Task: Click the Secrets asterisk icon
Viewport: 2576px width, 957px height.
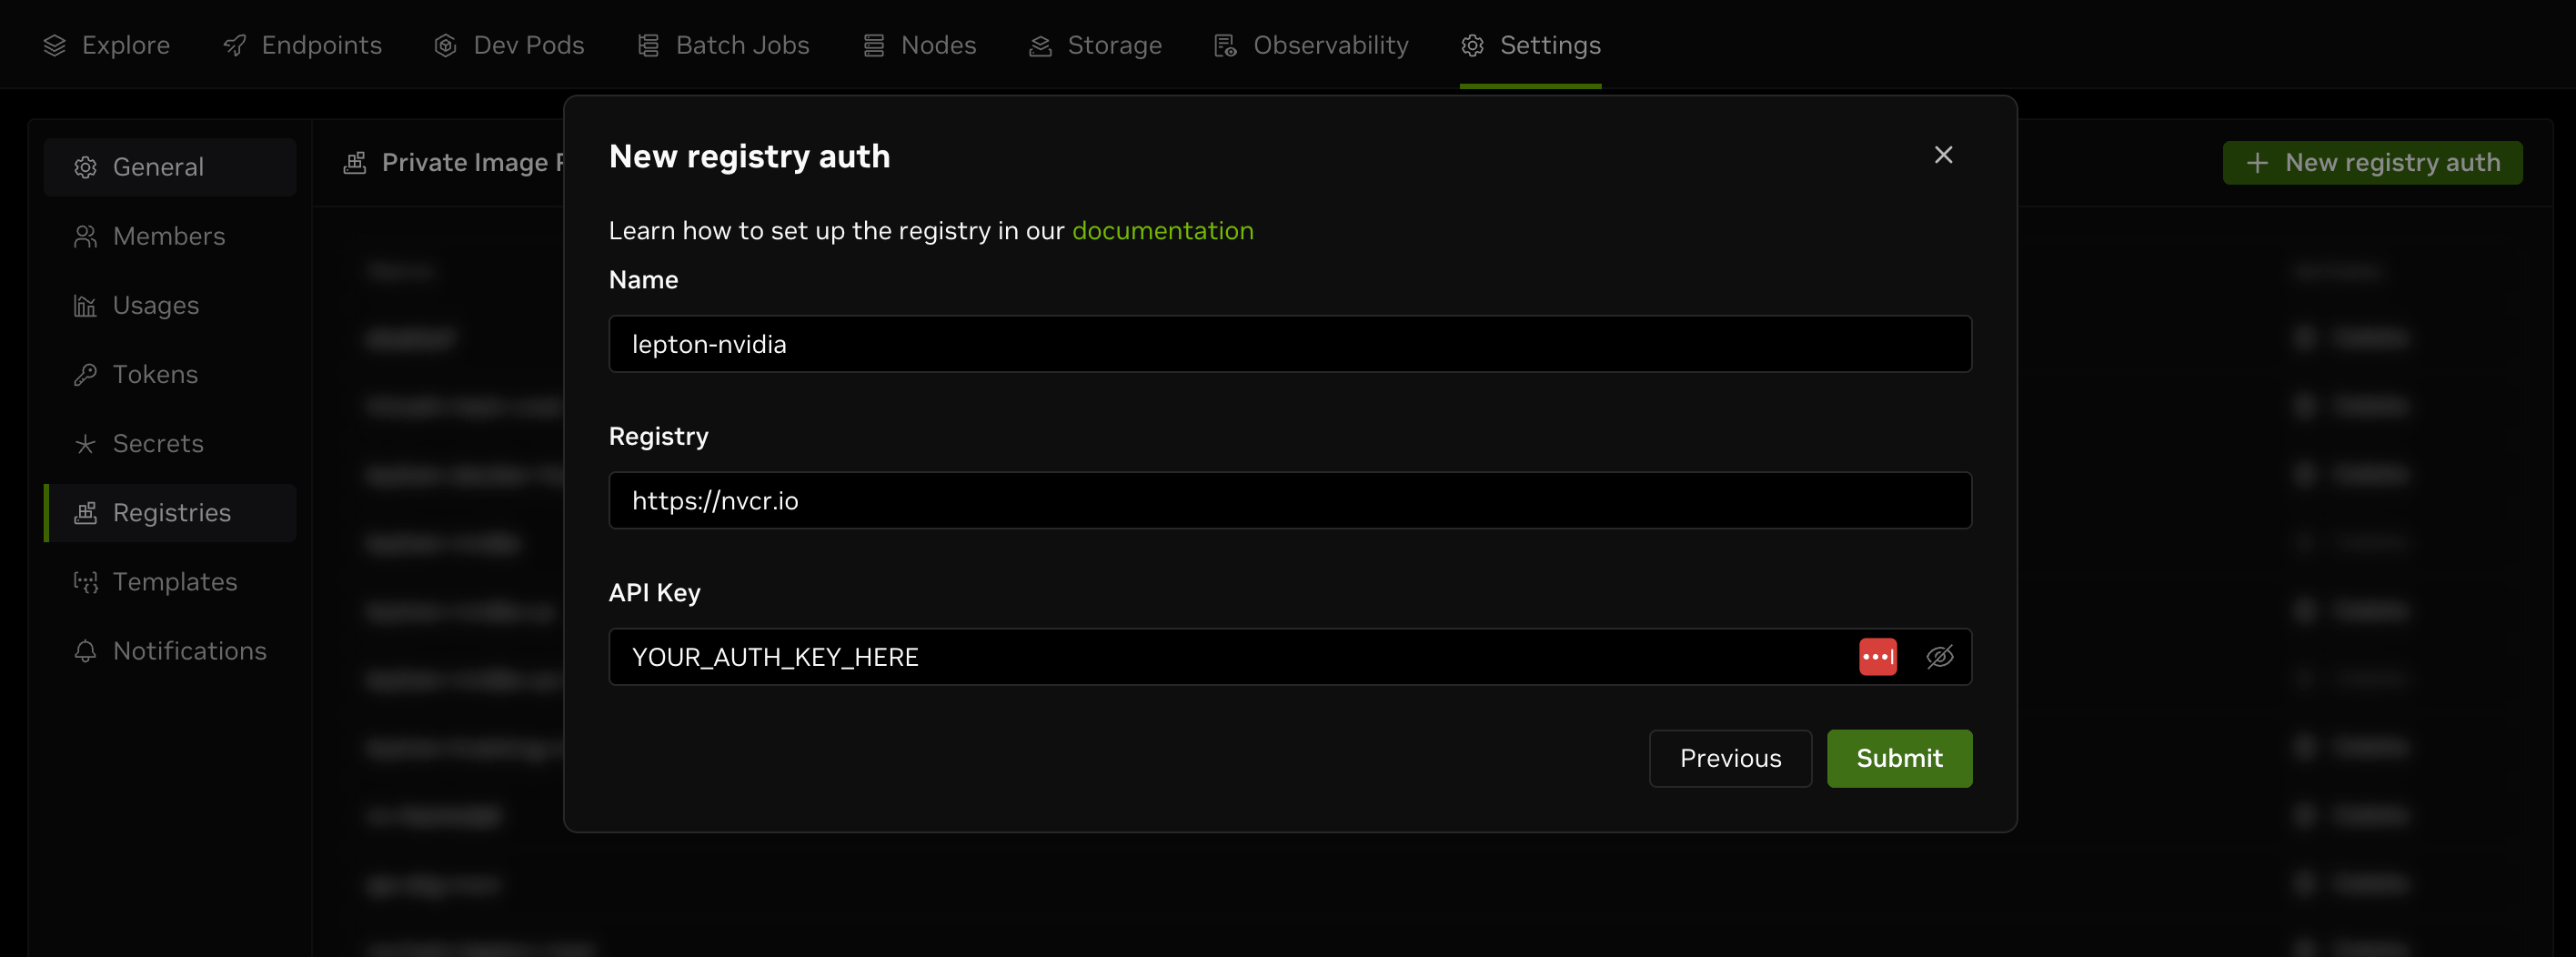Action: click(x=86, y=444)
